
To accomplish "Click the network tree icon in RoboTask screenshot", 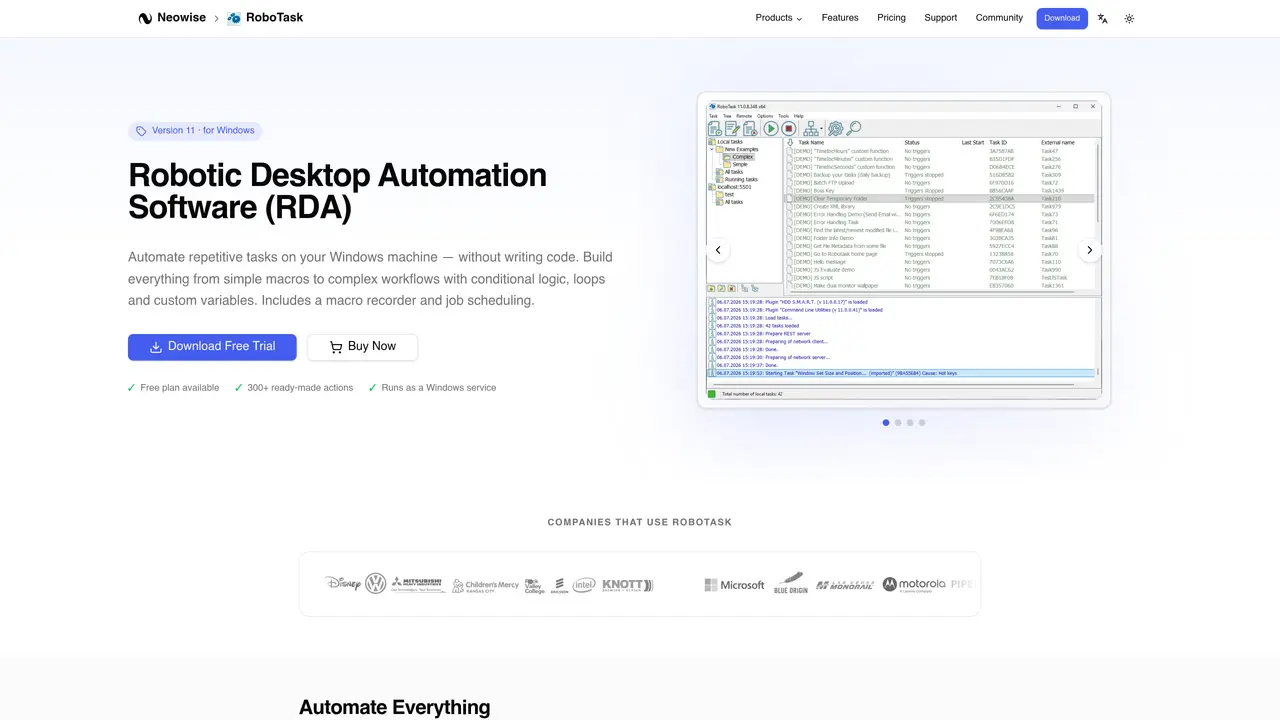I will pos(811,129).
